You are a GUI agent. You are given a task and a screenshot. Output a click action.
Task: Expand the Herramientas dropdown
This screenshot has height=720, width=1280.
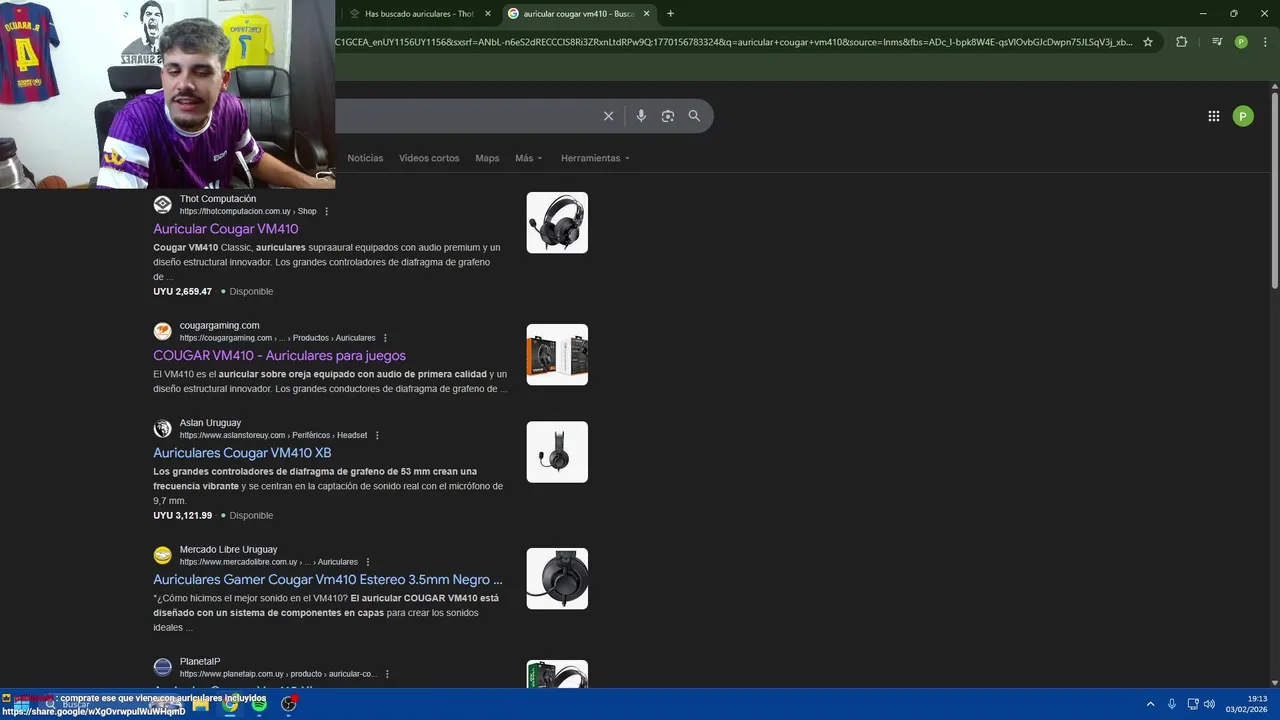click(x=595, y=158)
